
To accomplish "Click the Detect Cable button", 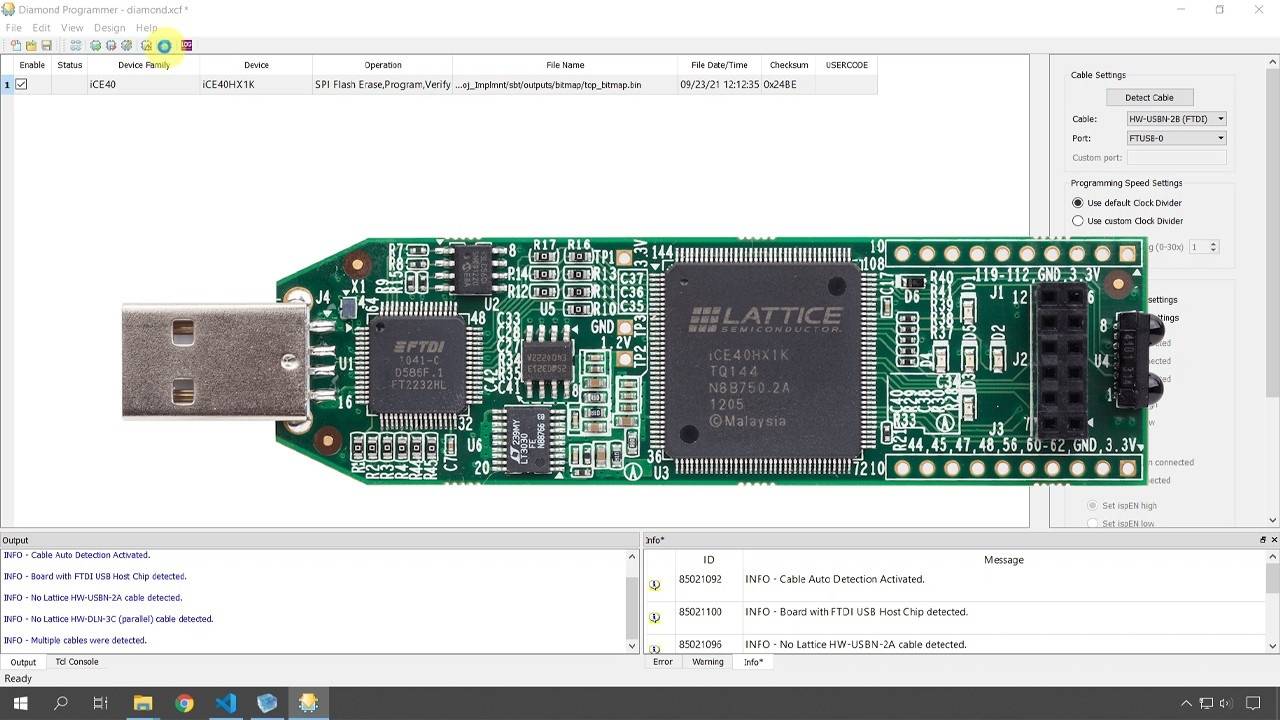I will click(x=1149, y=97).
